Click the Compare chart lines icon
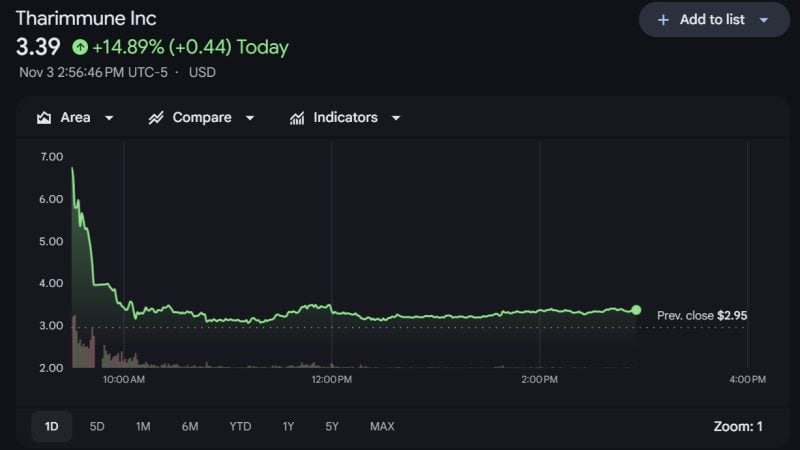This screenshot has width=800, height=450. (x=156, y=118)
